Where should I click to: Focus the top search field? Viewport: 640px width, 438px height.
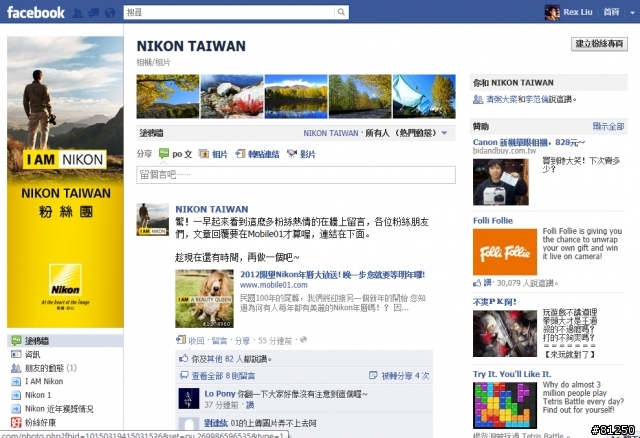click(x=229, y=12)
